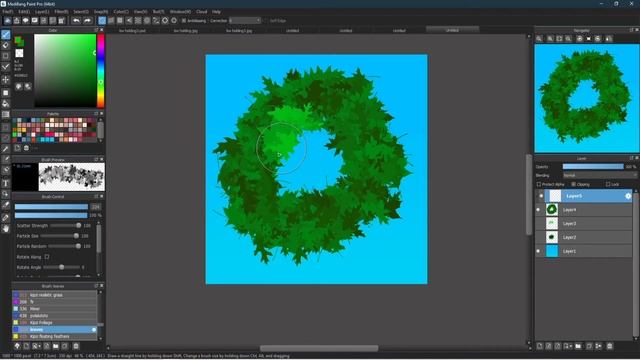640x360 pixels.
Task: Hide Layer1 visibility dot
Action: 538,251
